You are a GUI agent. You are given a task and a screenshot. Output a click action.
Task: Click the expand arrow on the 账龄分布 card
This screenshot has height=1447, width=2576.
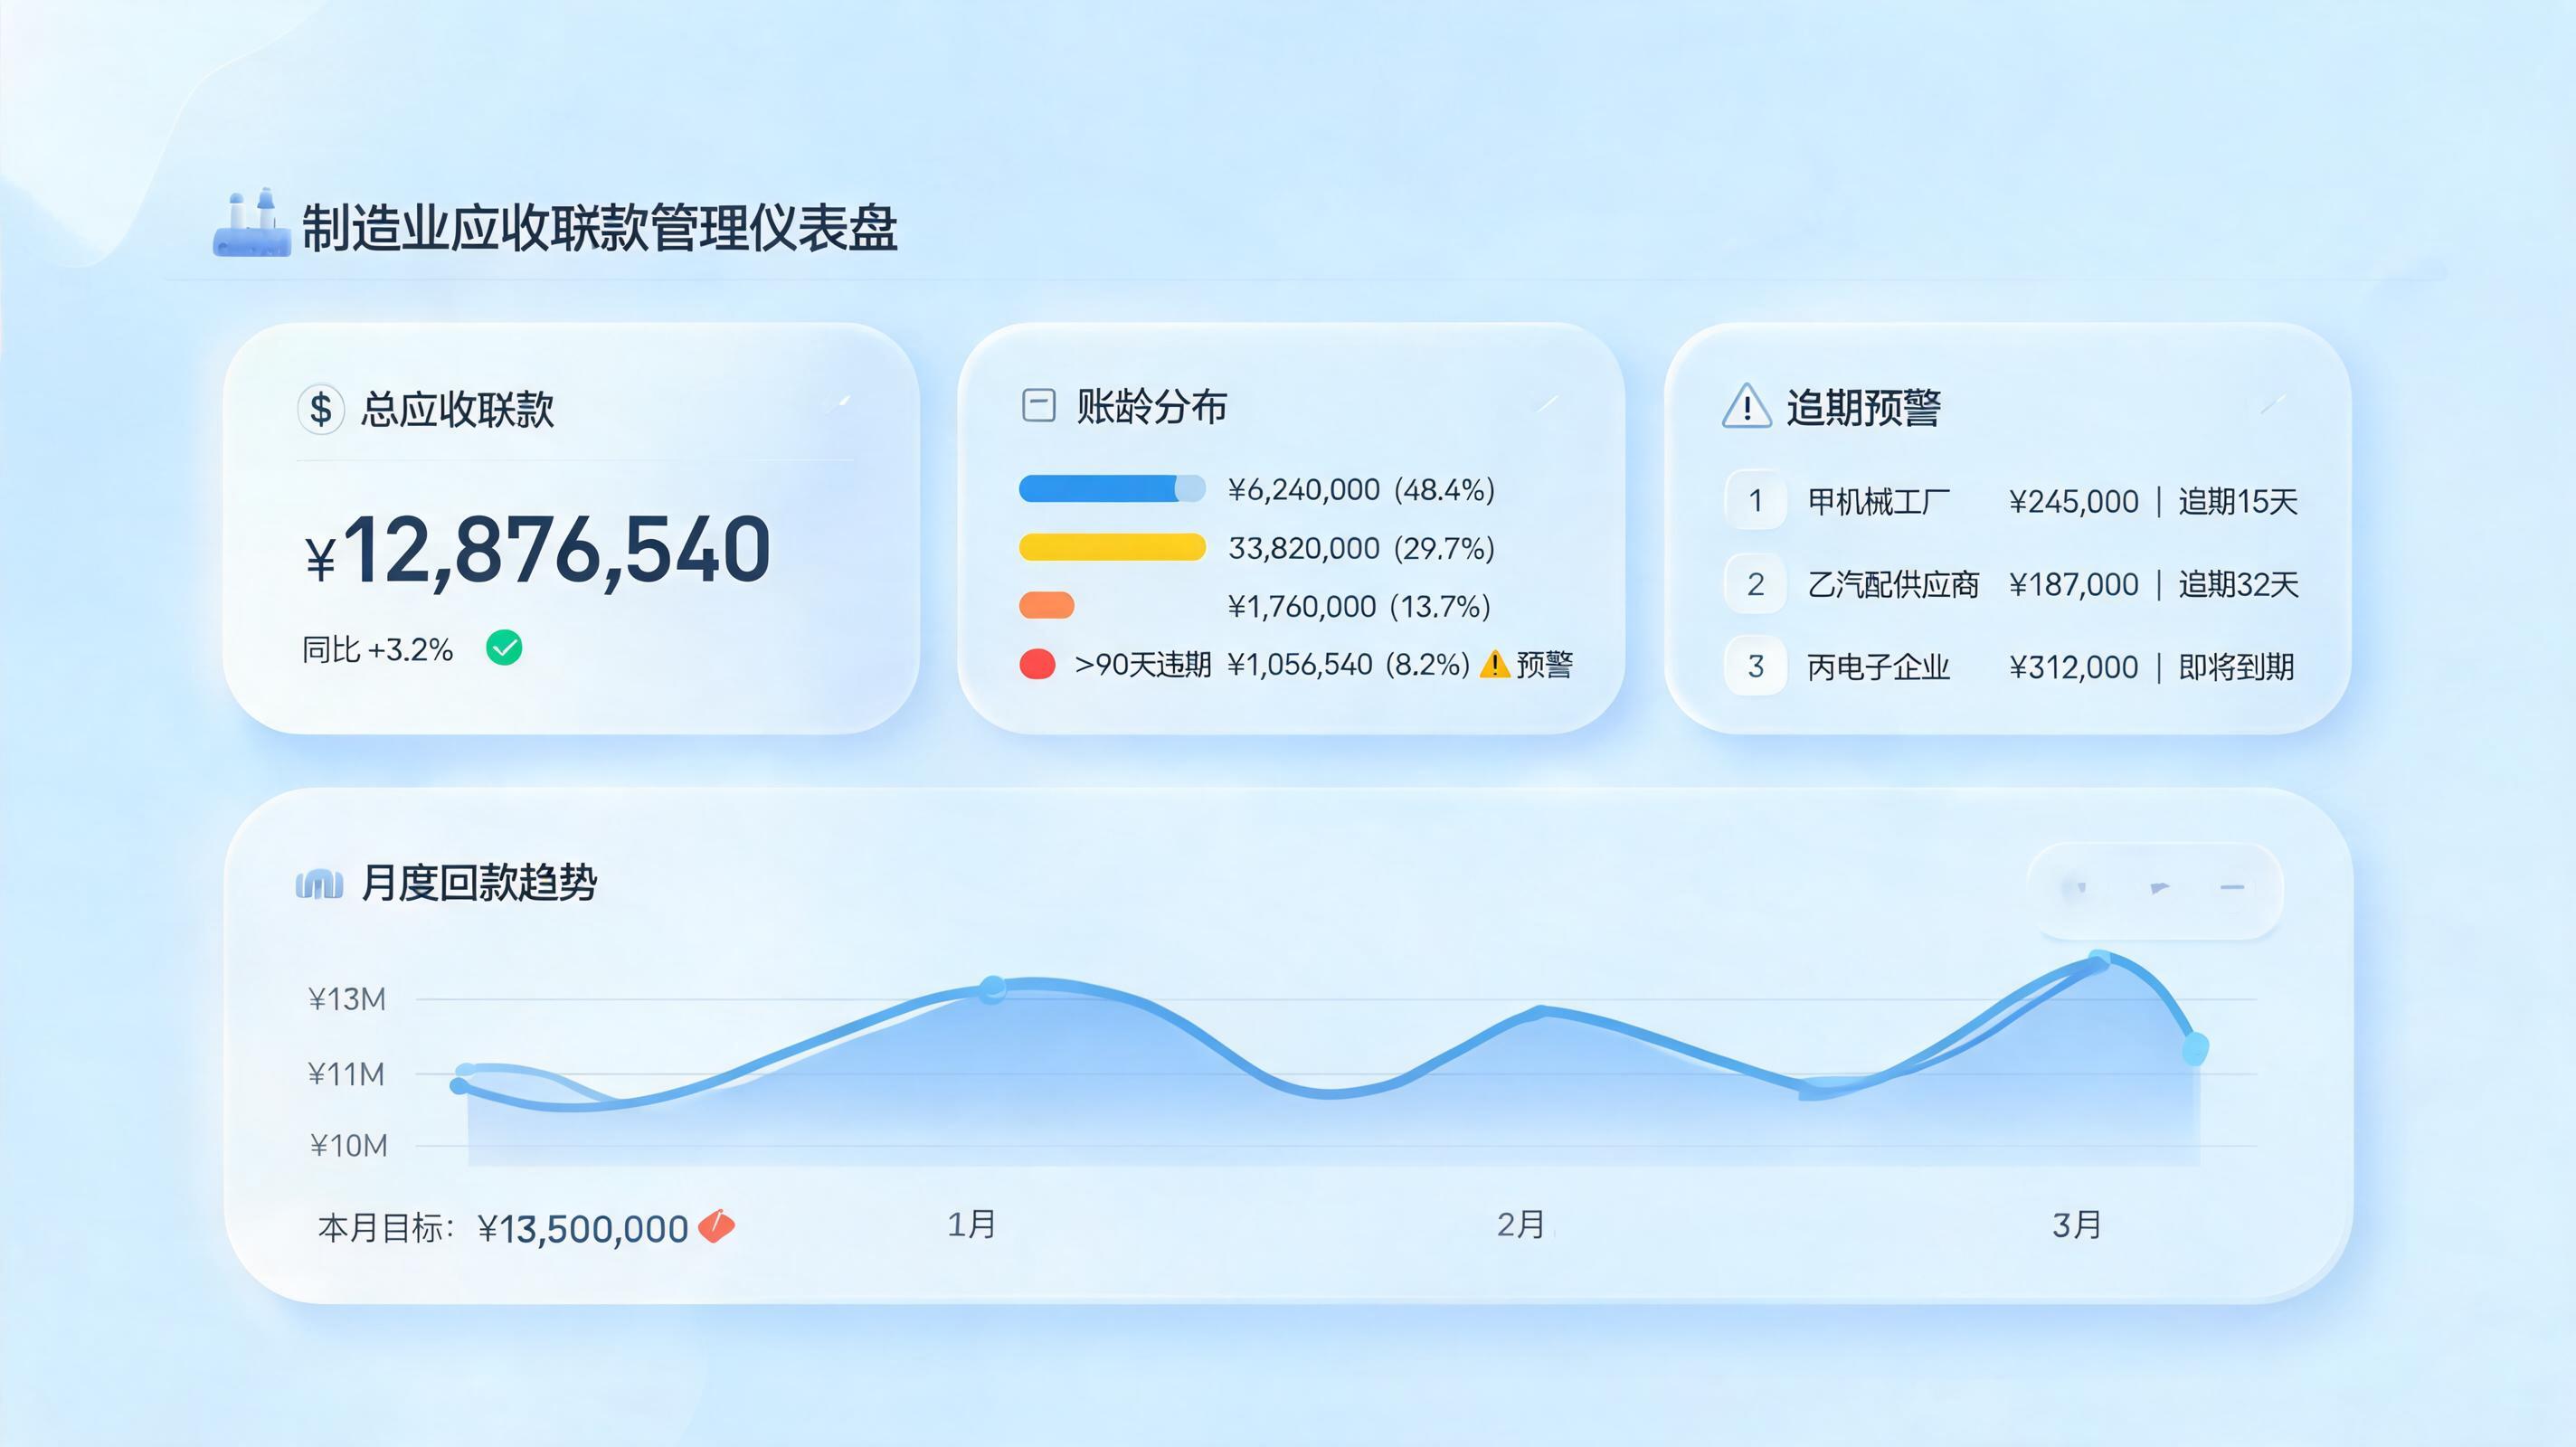point(1546,403)
